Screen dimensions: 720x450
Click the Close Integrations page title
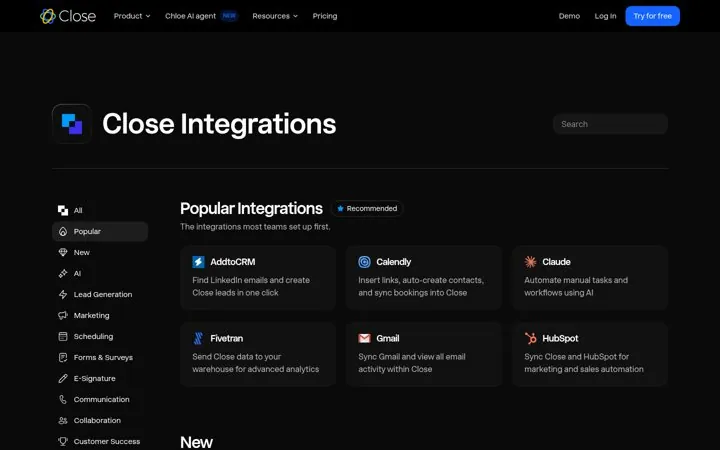[219, 124]
